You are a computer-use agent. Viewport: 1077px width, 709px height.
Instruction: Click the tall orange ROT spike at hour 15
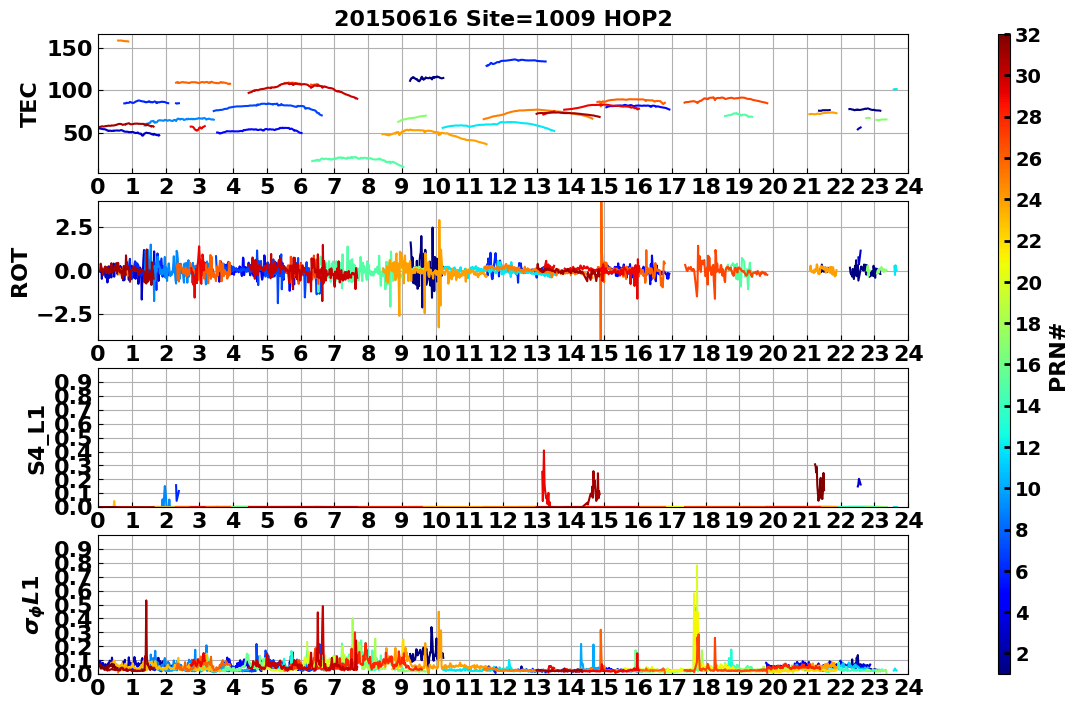coord(601,271)
